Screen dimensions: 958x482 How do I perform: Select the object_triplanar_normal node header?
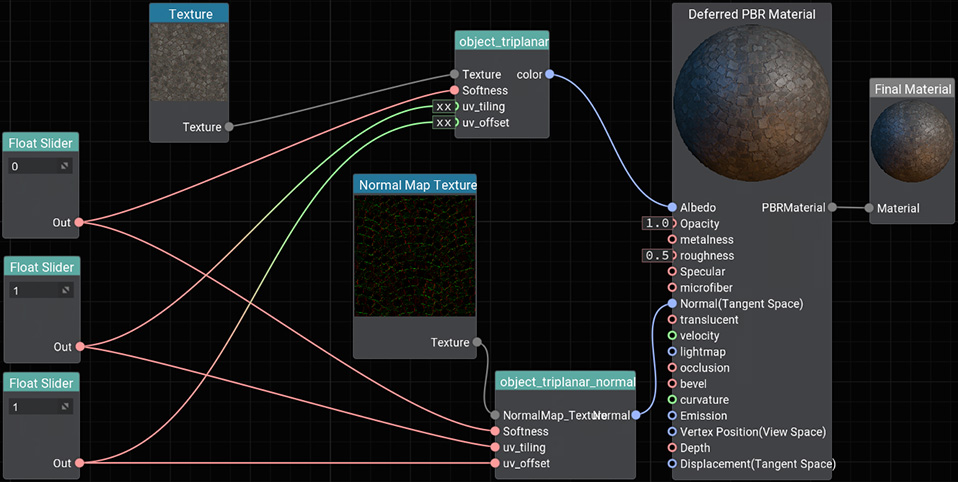tap(566, 382)
